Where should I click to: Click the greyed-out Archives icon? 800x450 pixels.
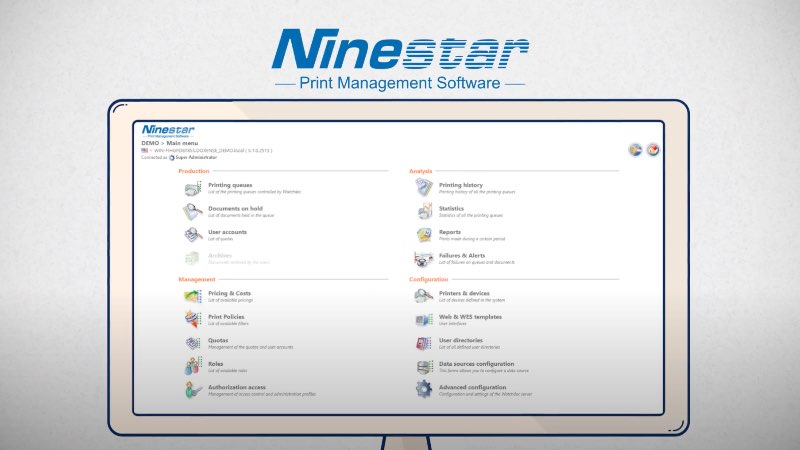[192, 258]
